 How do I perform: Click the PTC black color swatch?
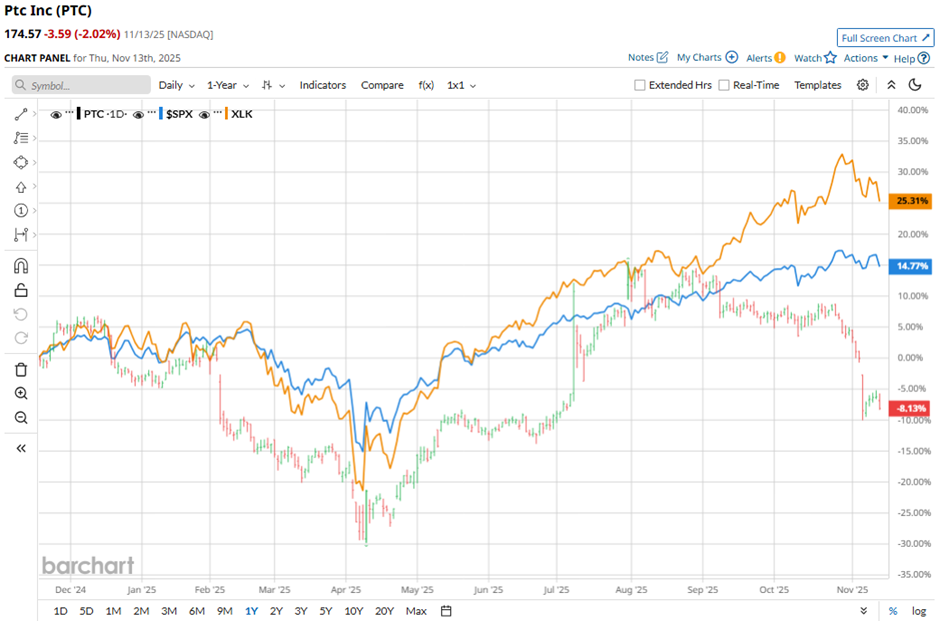79,114
